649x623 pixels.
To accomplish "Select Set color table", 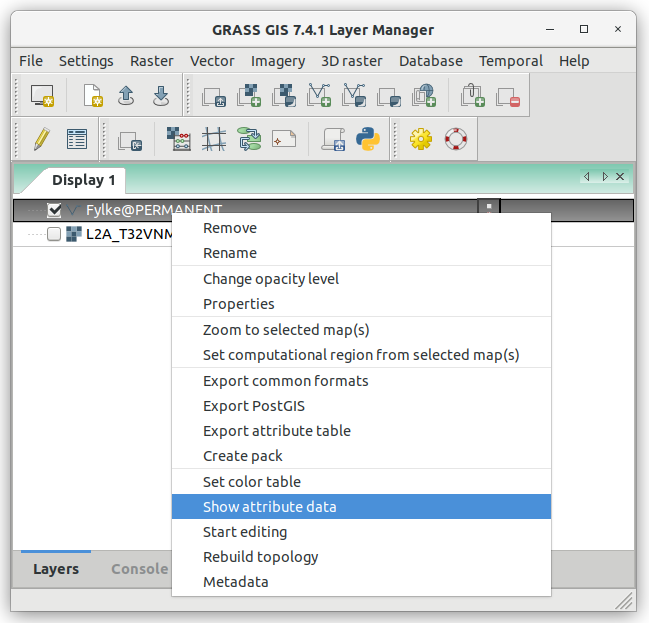I will (361, 482).
